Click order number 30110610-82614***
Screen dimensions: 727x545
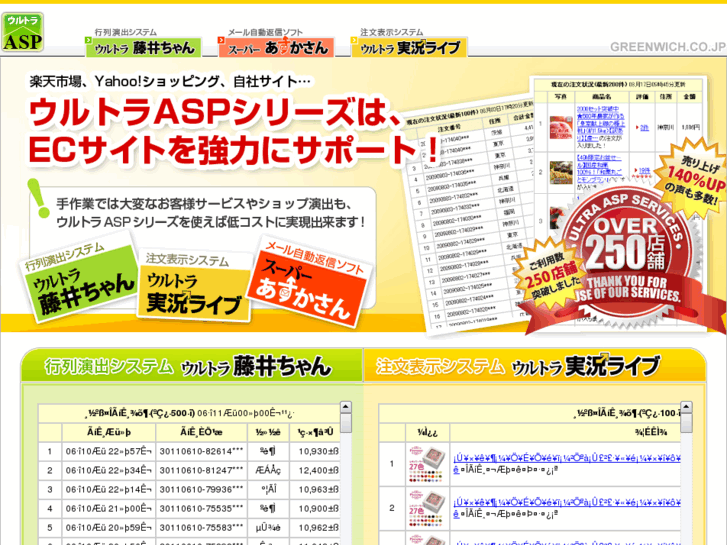201,451
